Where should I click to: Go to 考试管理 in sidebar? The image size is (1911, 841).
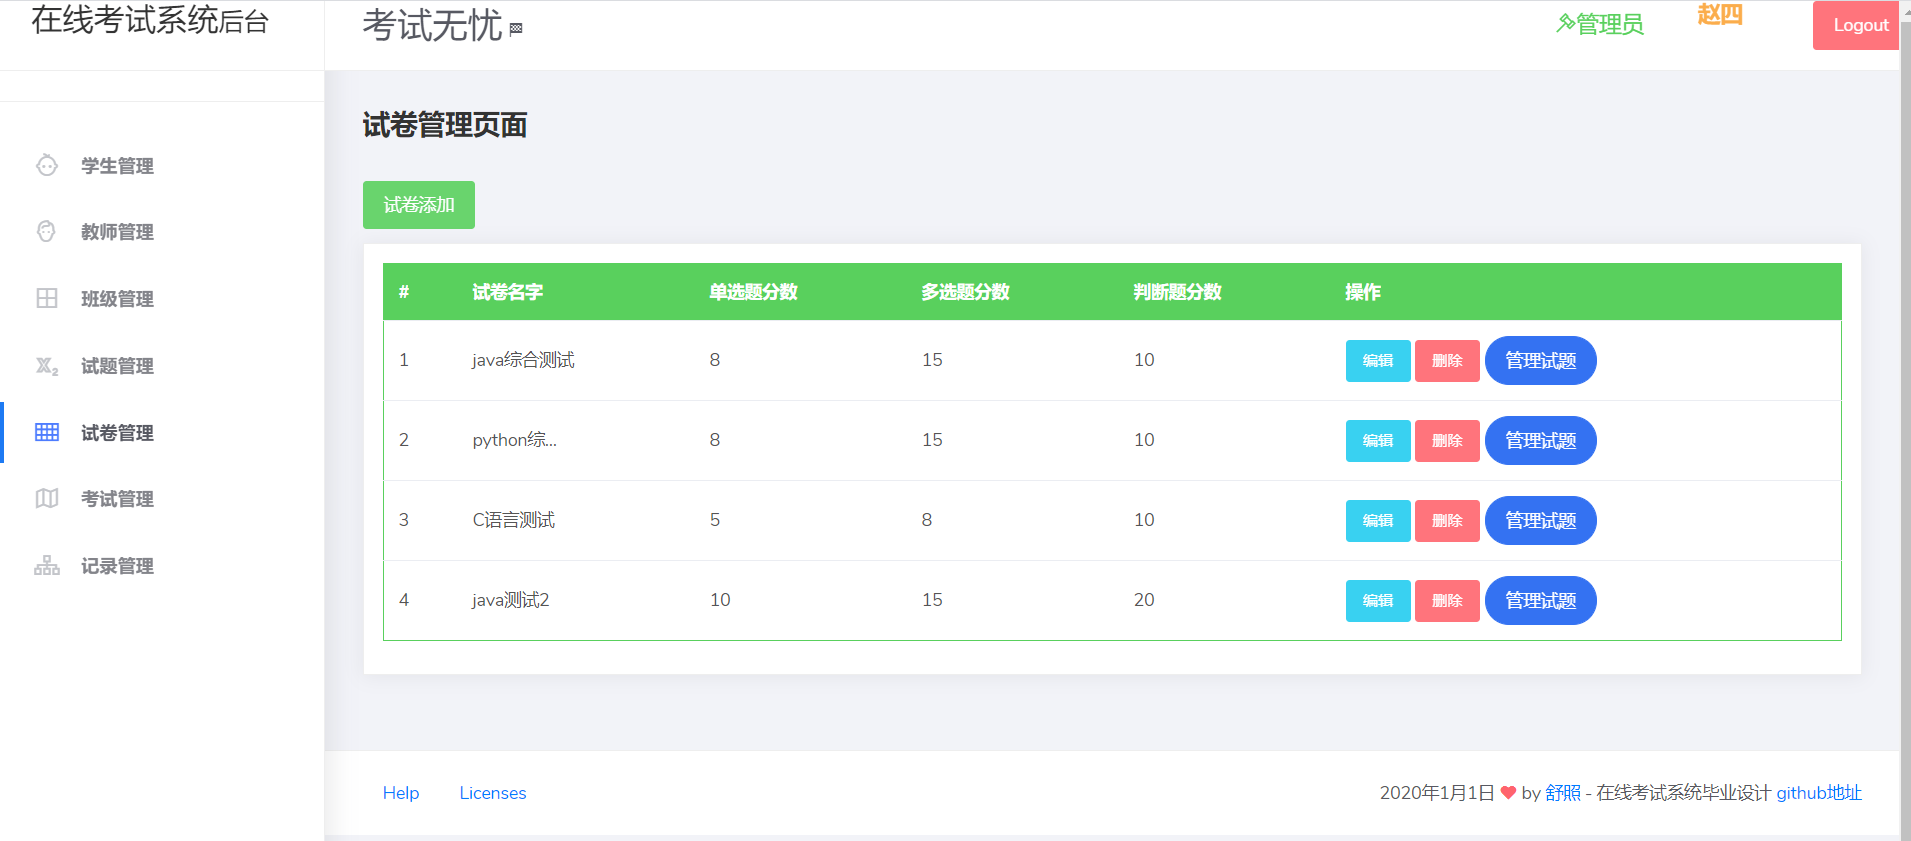click(x=117, y=499)
